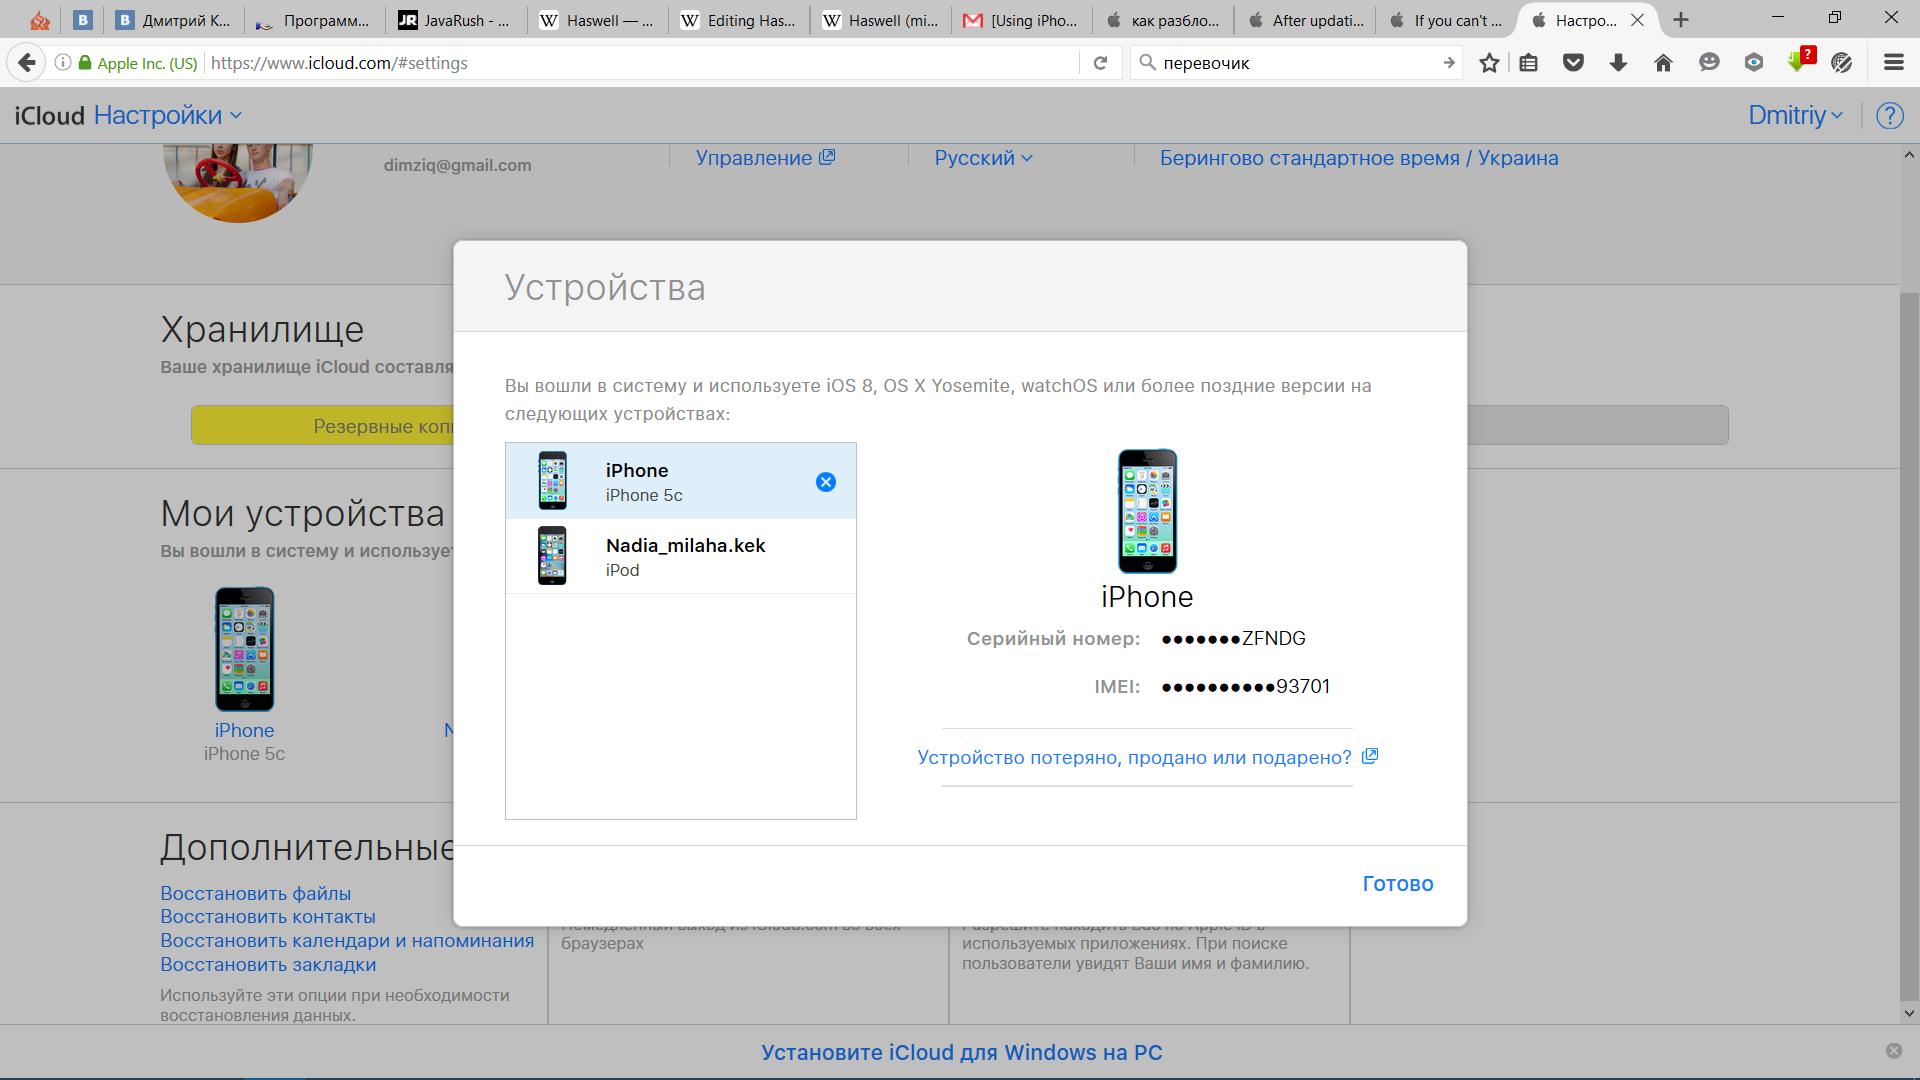The image size is (1920, 1080).
Task: Remove iPhone 5c via blue X icon
Action: [x=825, y=482]
